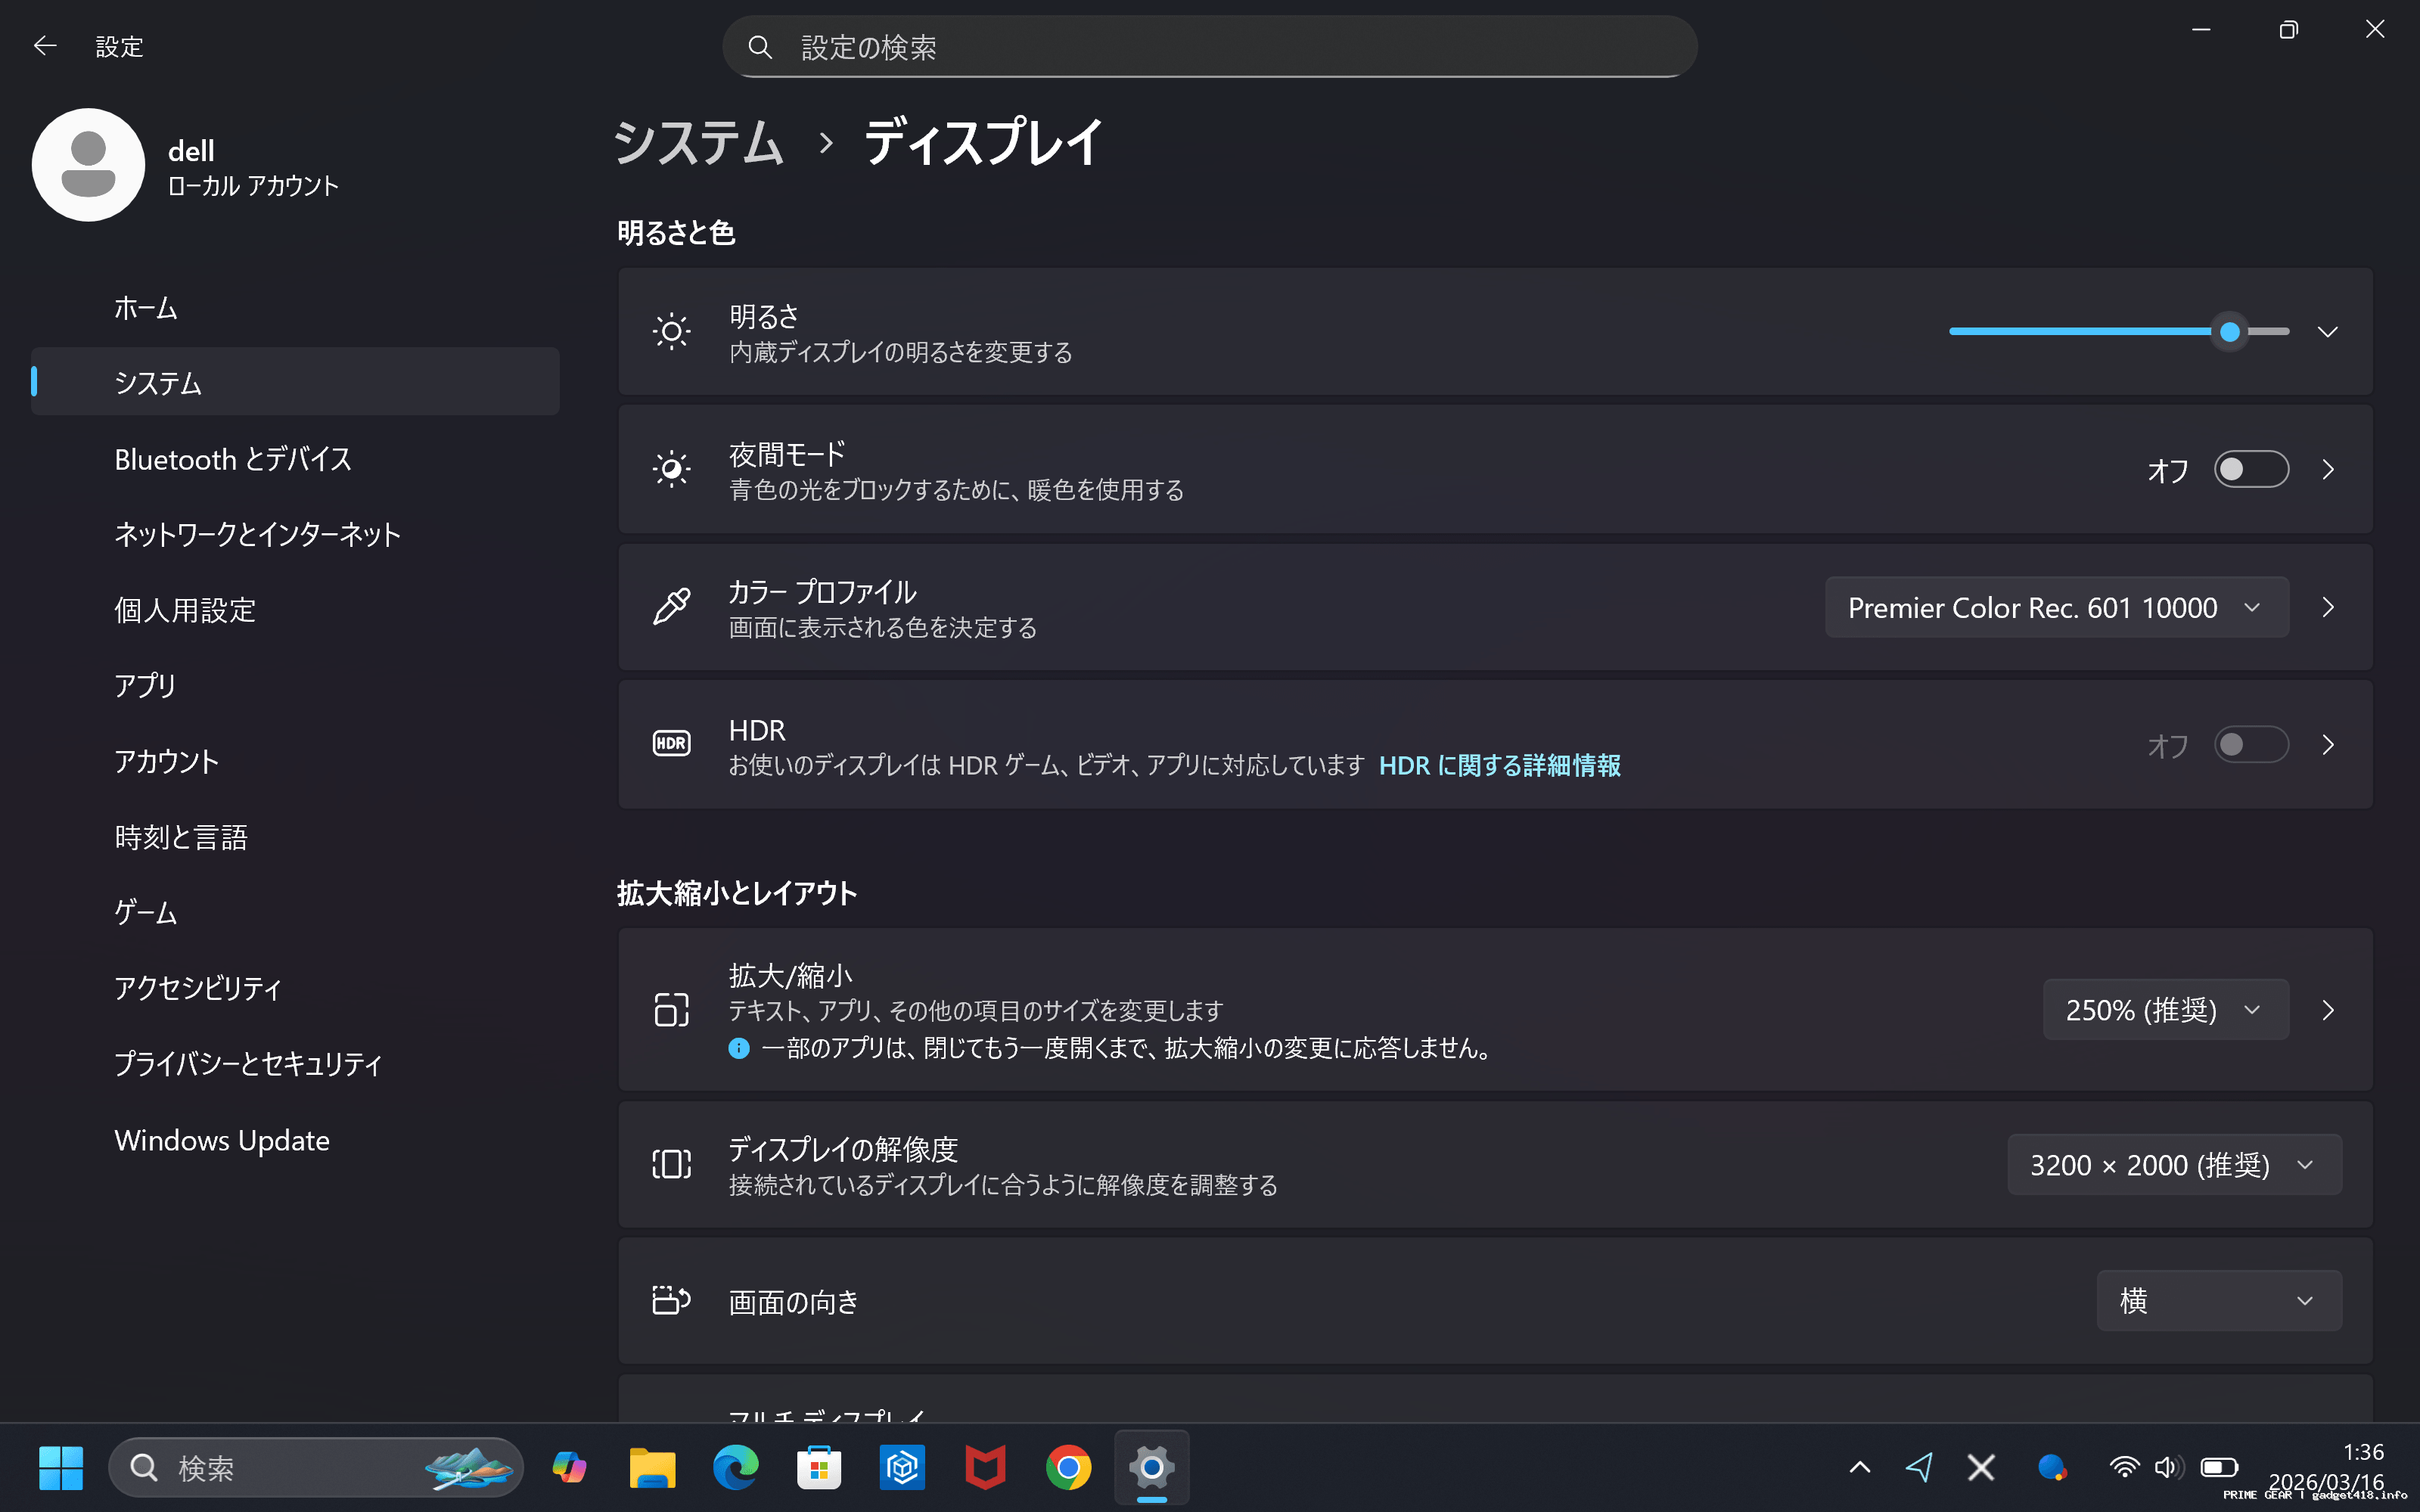Image resolution: width=2420 pixels, height=1512 pixels.
Task: Click the search magnifier icon in settings search
Action: pyautogui.click(x=760, y=47)
